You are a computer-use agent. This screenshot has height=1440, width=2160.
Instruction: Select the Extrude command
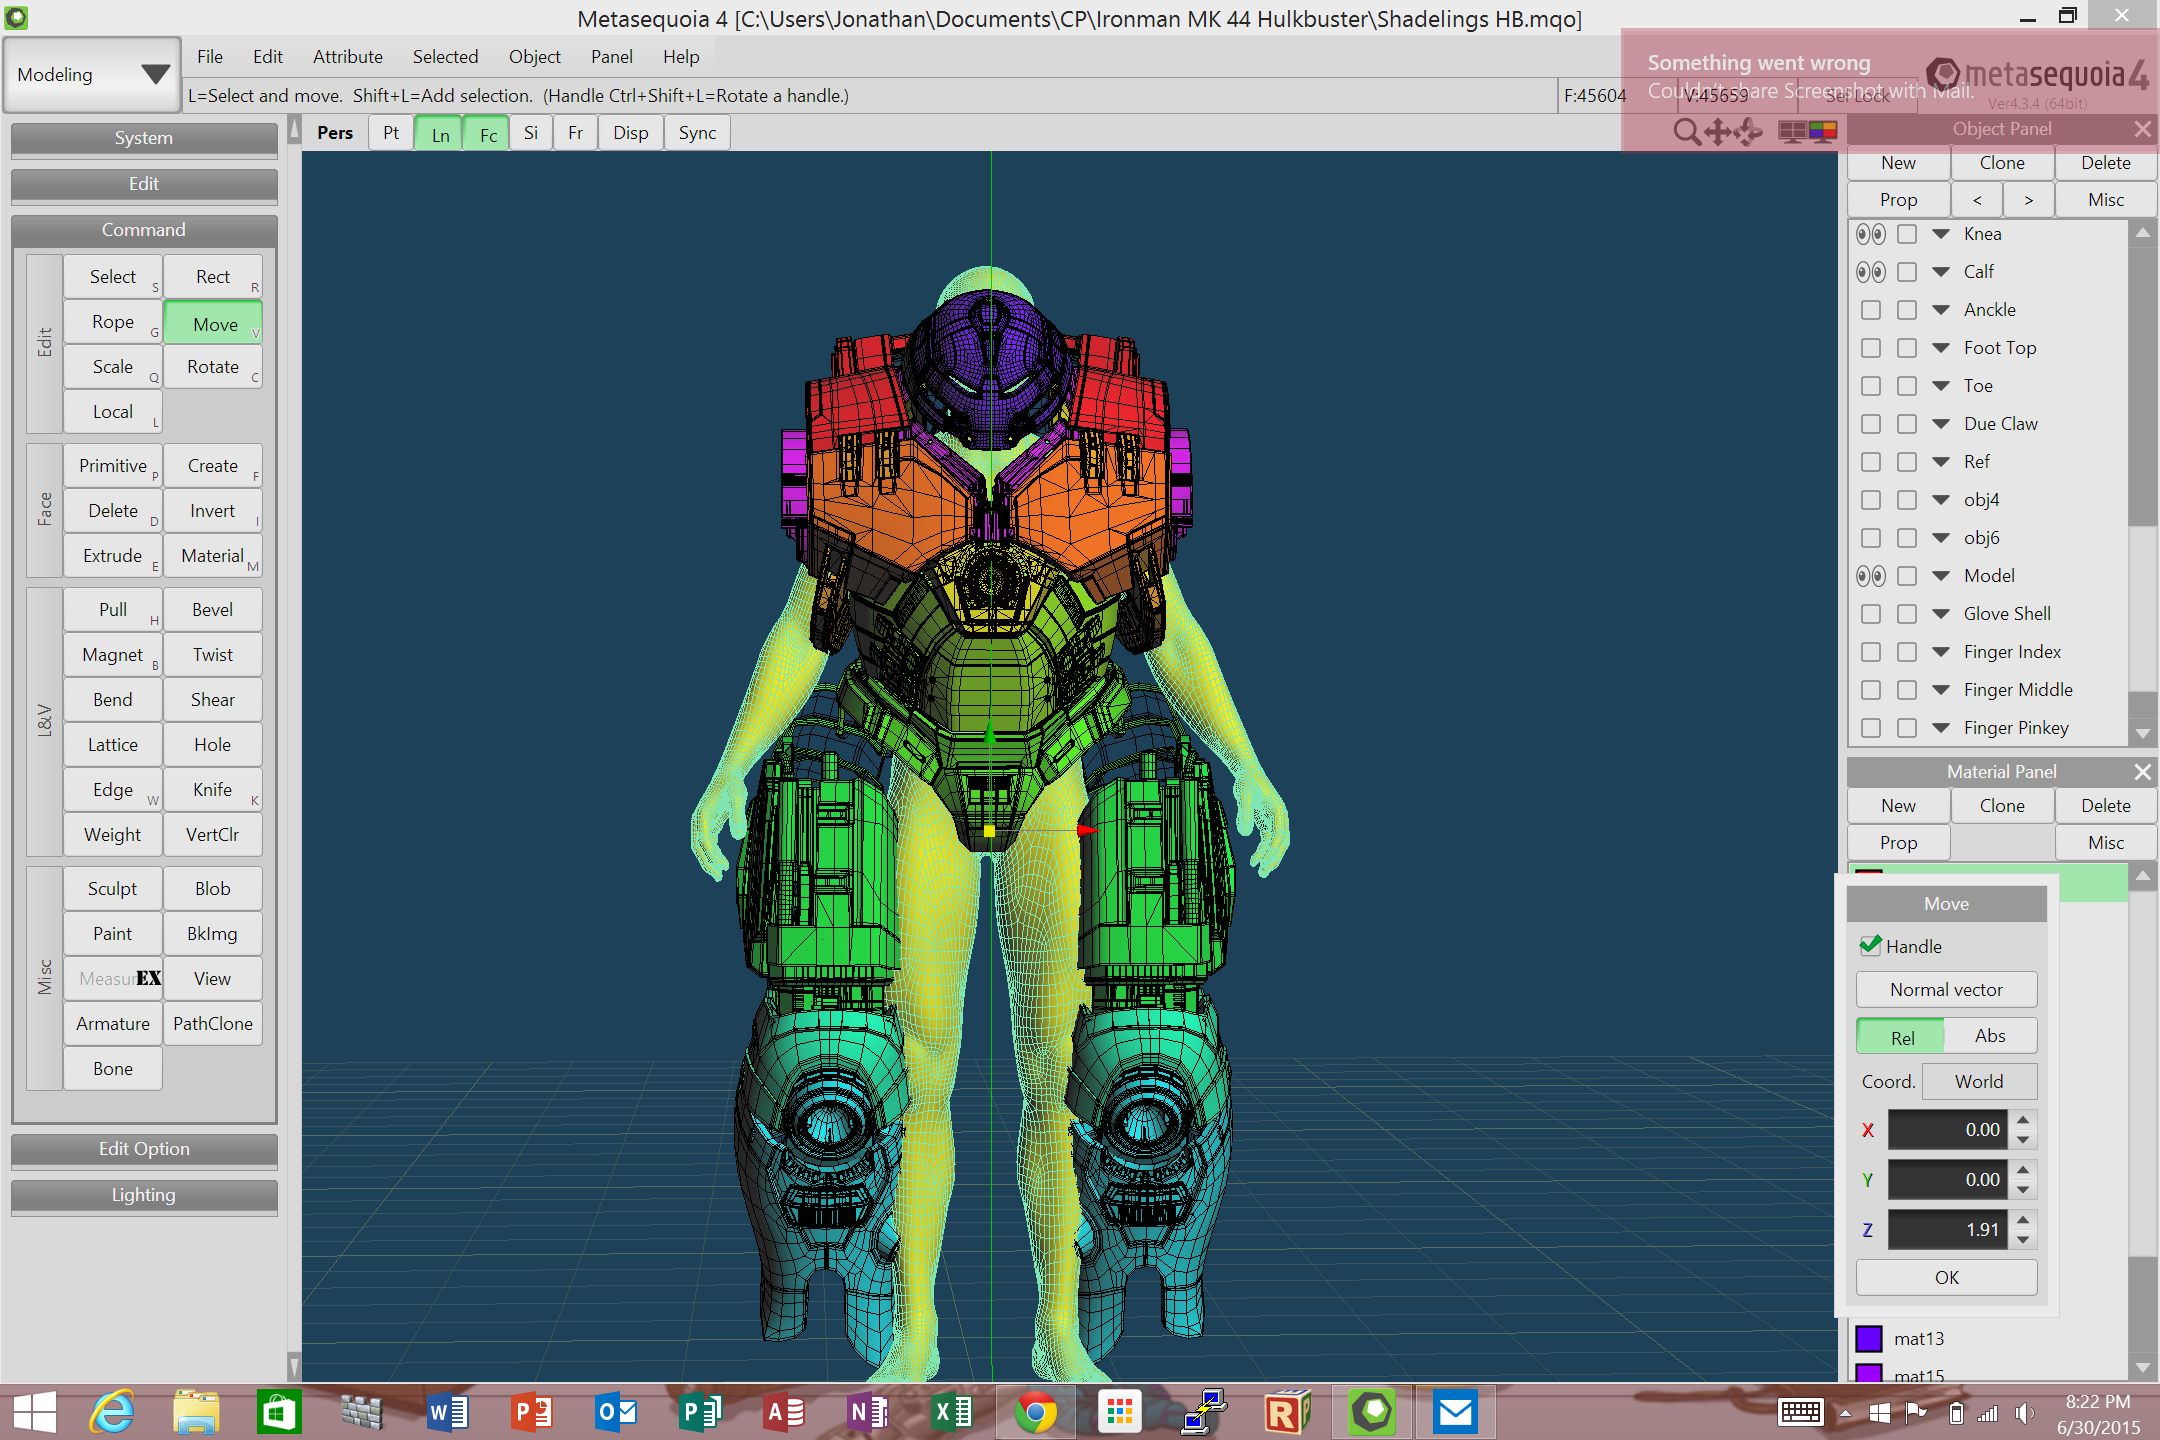pyautogui.click(x=113, y=556)
